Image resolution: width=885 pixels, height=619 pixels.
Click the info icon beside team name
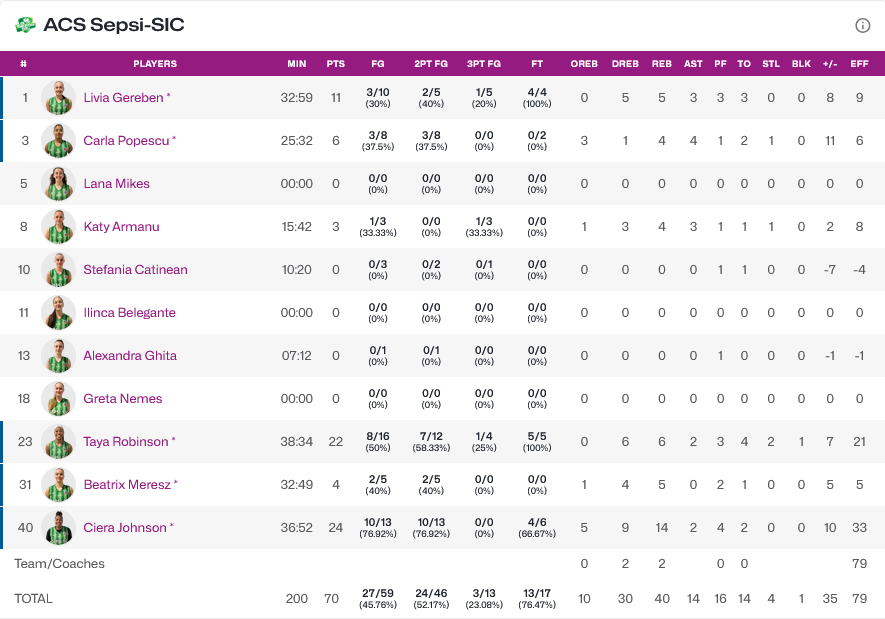click(862, 26)
